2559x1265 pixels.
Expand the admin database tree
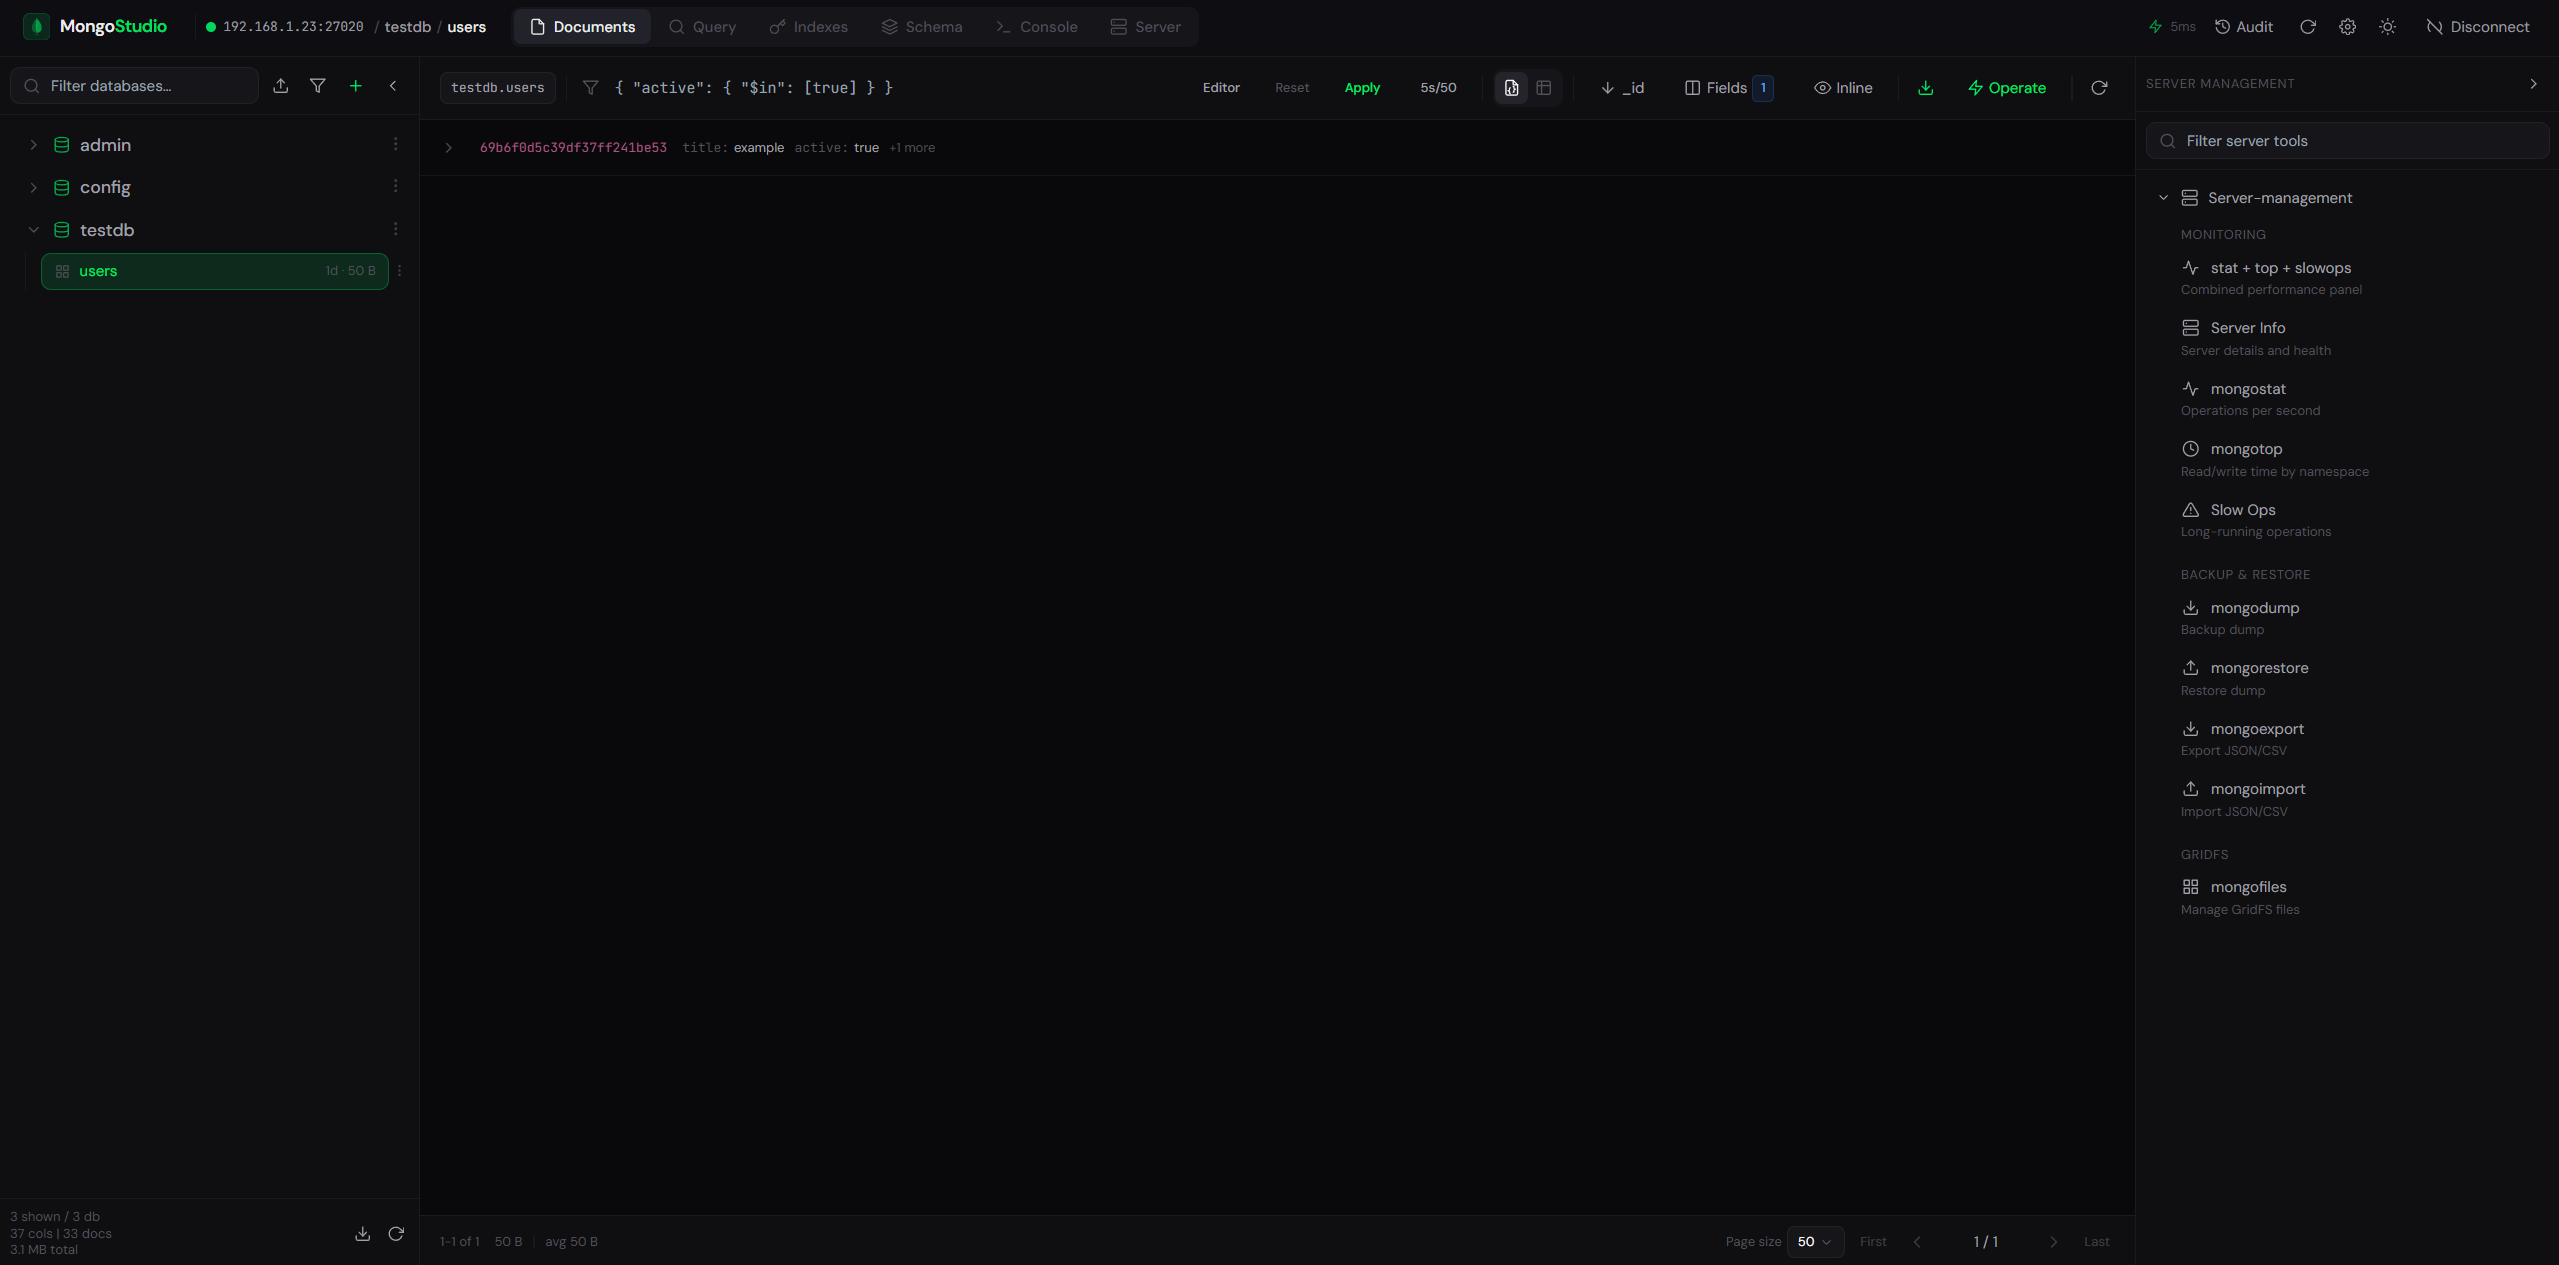coord(34,144)
